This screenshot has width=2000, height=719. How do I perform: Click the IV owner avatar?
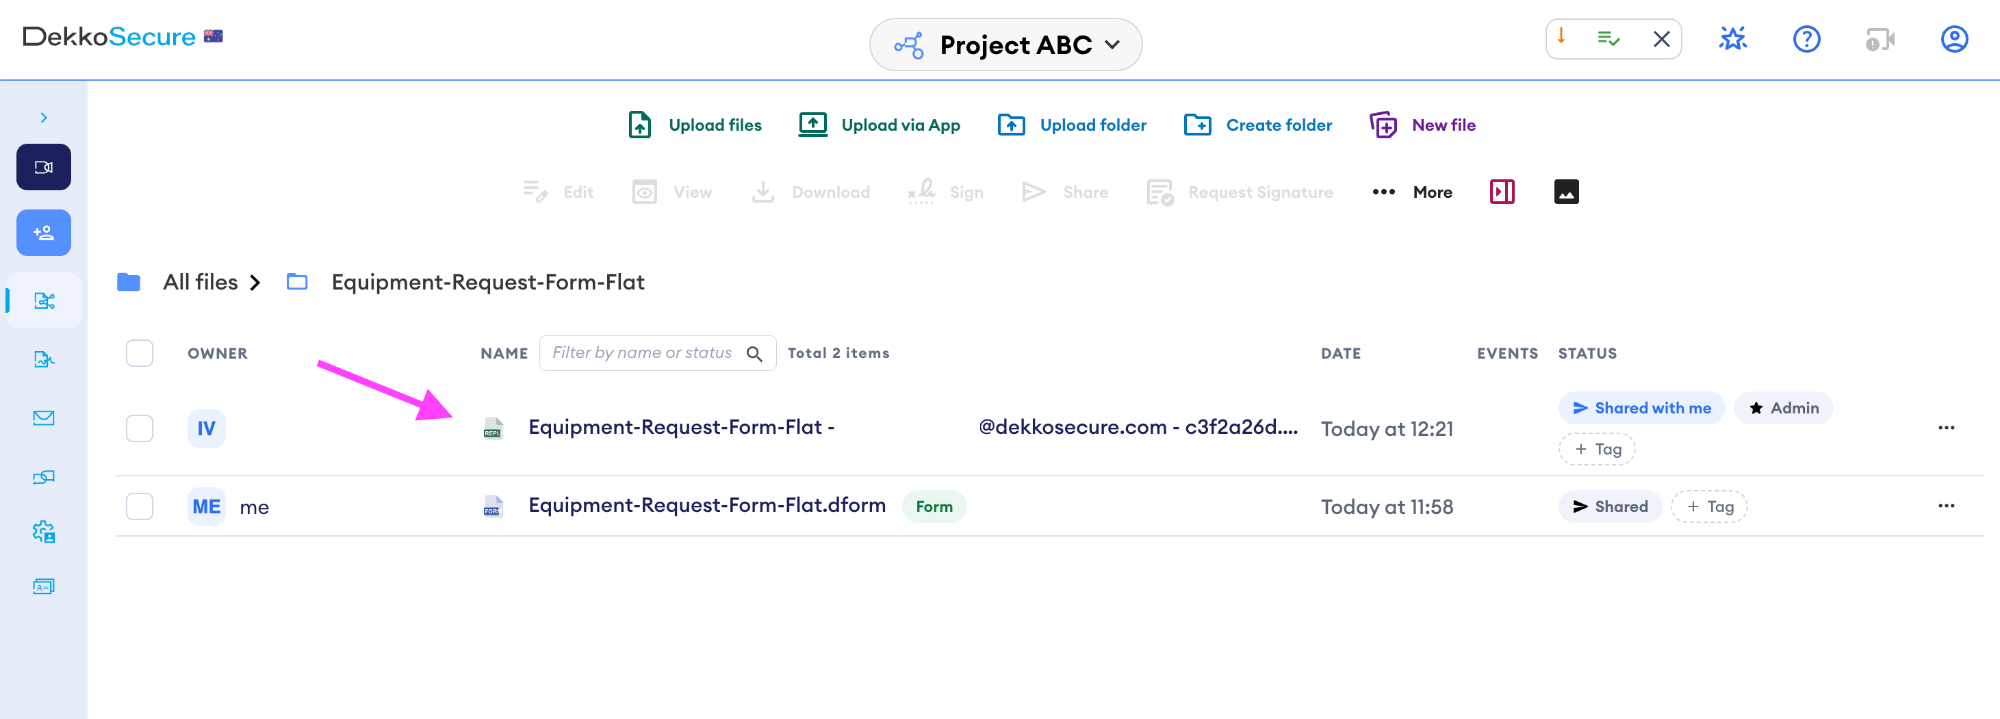pyautogui.click(x=206, y=428)
